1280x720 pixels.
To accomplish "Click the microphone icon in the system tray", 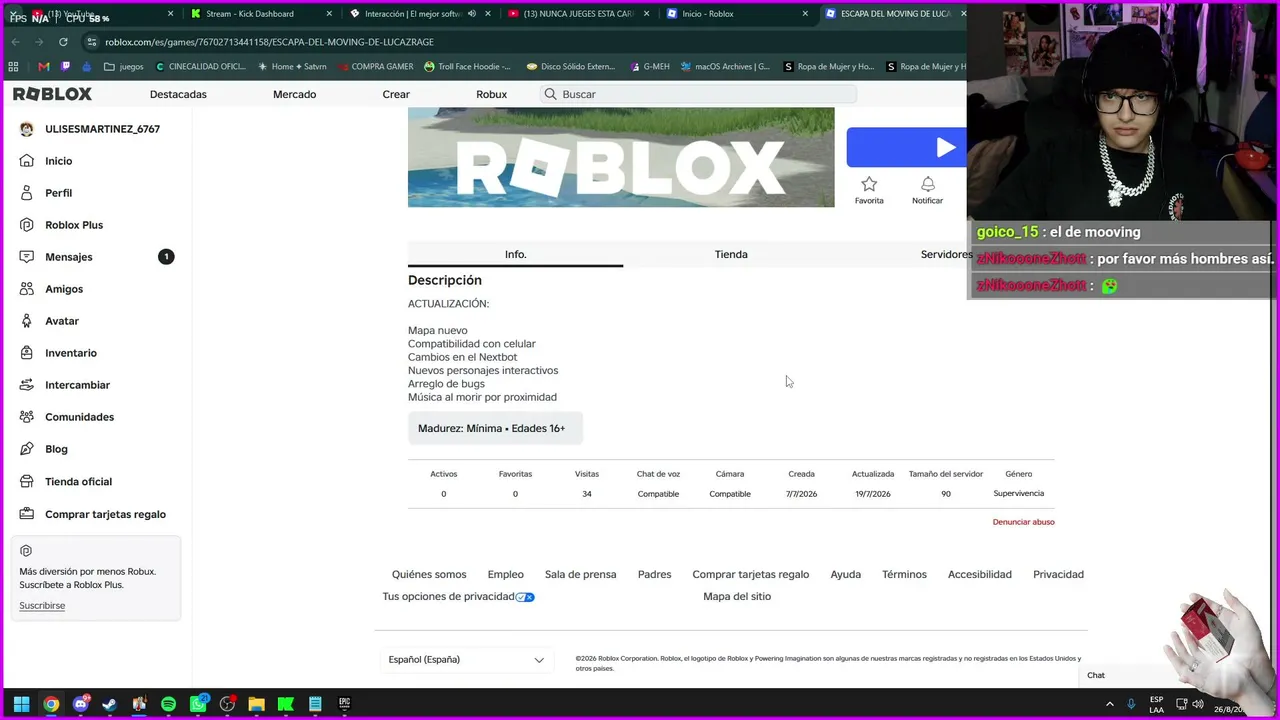I will tap(1131, 704).
